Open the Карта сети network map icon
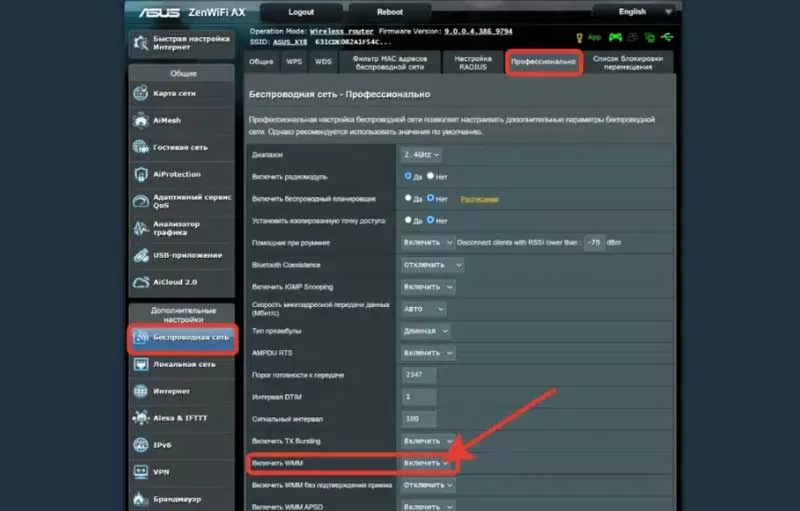This screenshot has width=800, height=511. (x=141, y=93)
